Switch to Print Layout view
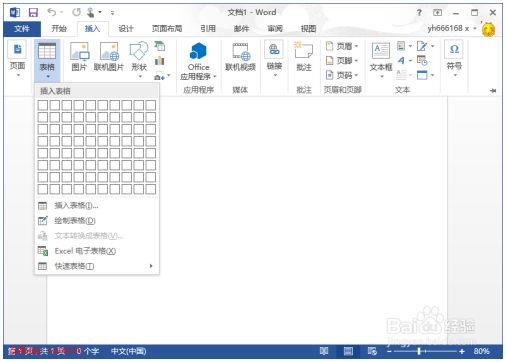This screenshot has height=362, width=506. [x=348, y=351]
